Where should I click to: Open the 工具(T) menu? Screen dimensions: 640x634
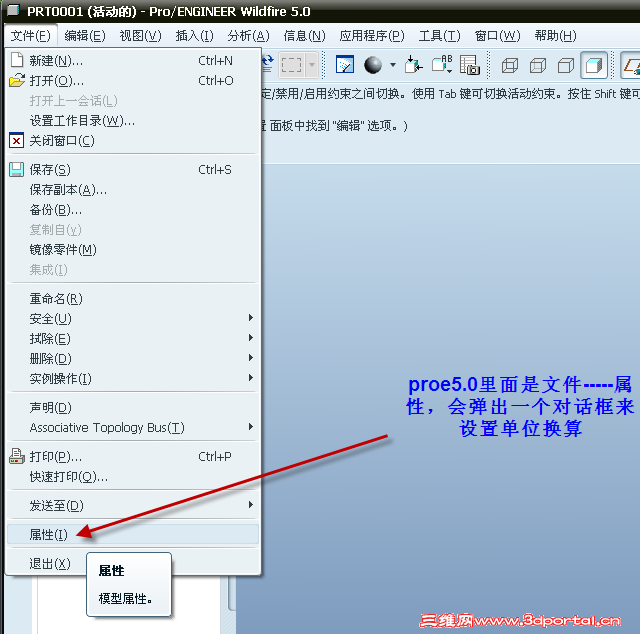[439, 36]
